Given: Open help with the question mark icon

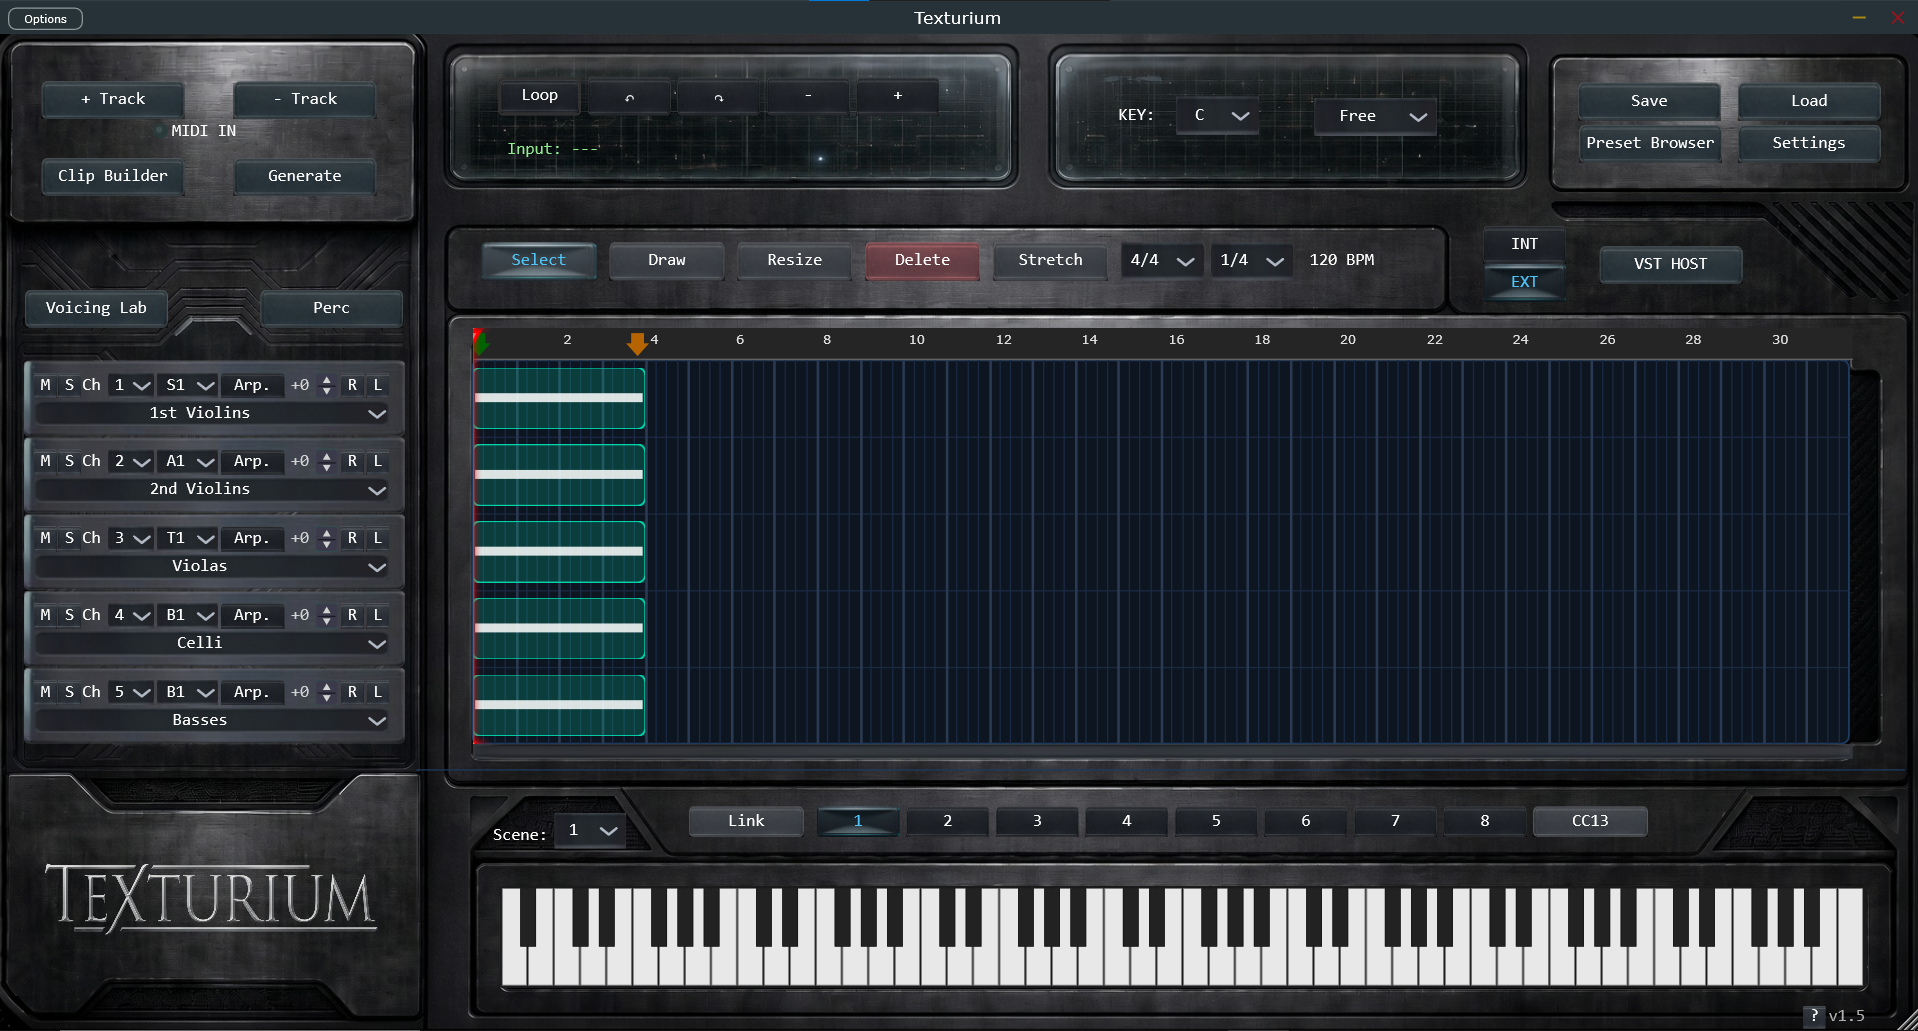Looking at the screenshot, I should click(x=1814, y=1016).
